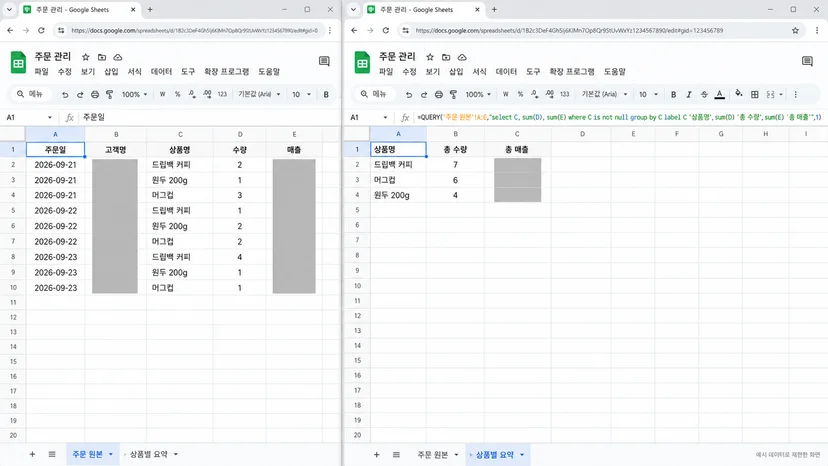Select header cell 총 수량 in right sheet
This screenshot has width=828, height=466.
(x=455, y=150)
